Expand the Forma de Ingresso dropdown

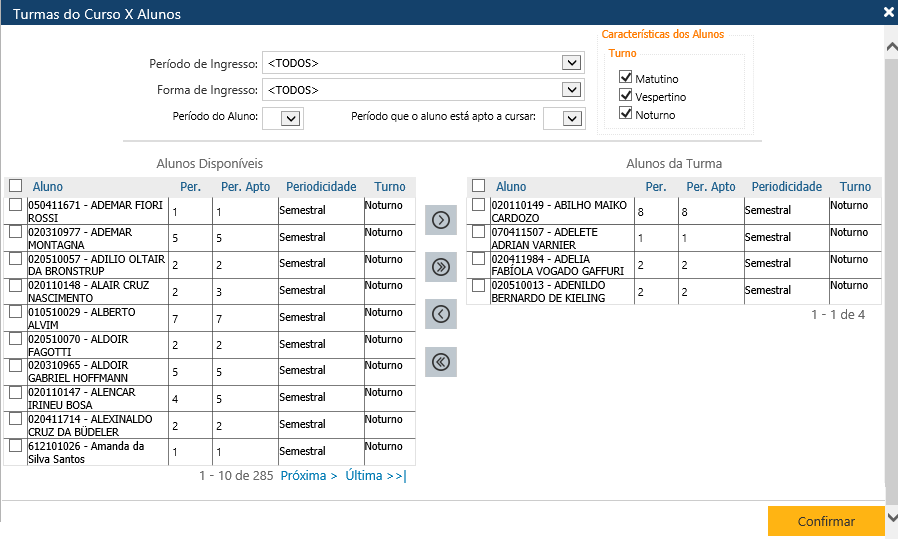(x=571, y=90)
